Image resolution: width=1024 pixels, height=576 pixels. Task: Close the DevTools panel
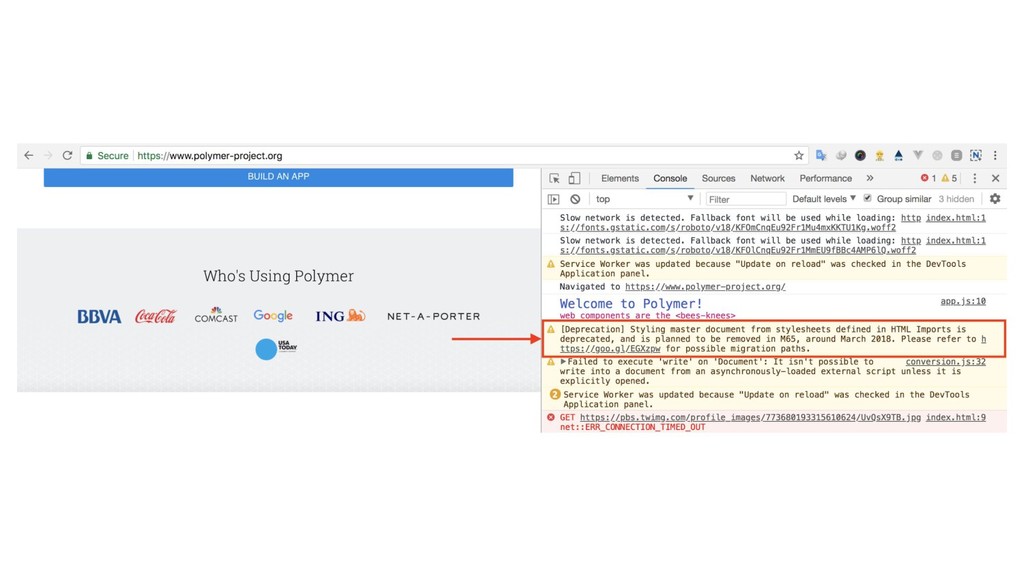(x=995, y=178)
